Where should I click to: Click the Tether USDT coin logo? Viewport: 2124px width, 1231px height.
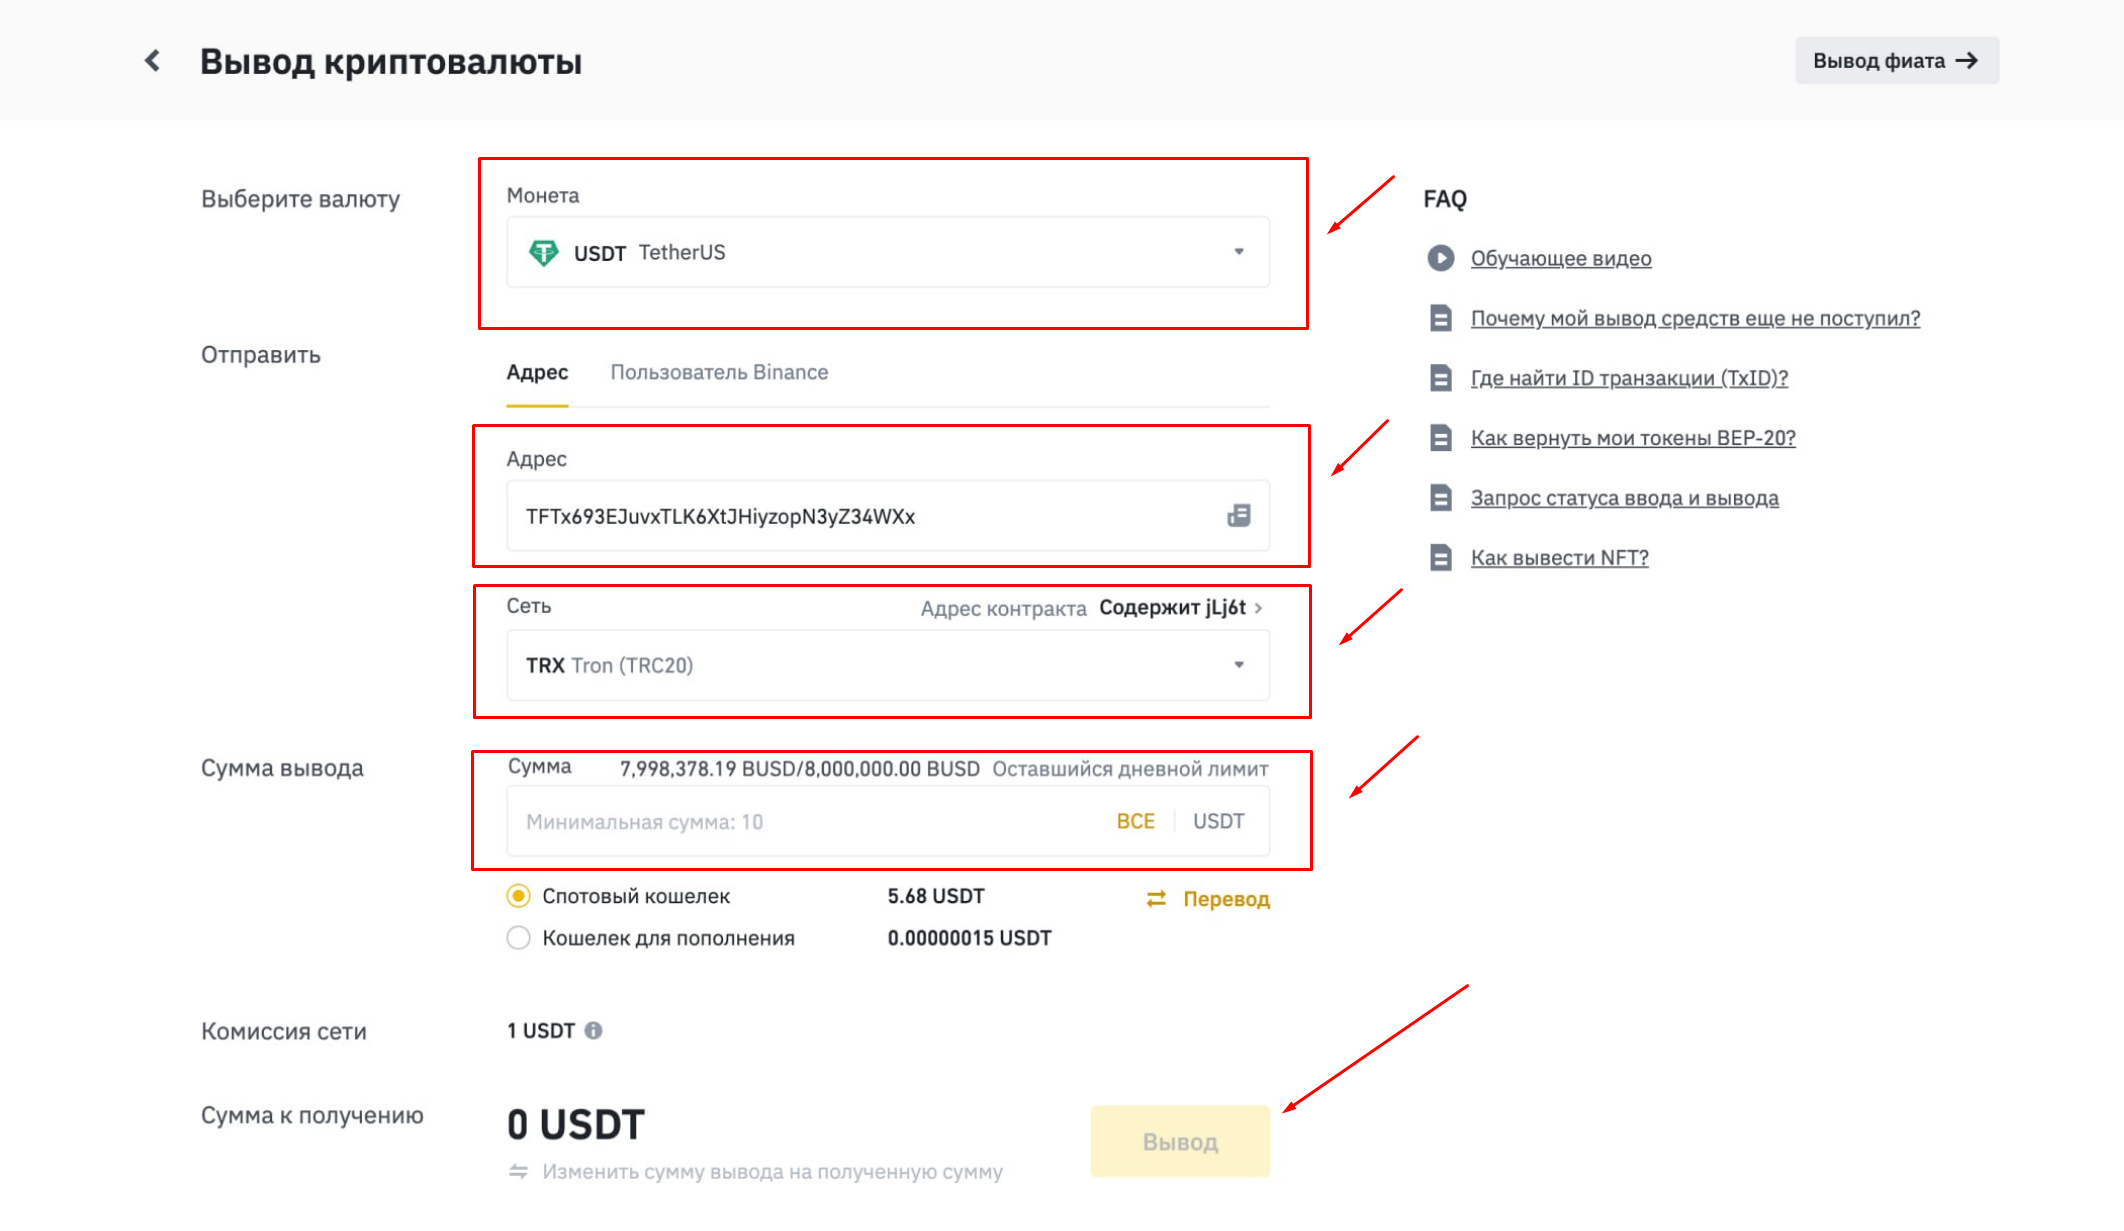pyautogui.click(x=543, y=253)
